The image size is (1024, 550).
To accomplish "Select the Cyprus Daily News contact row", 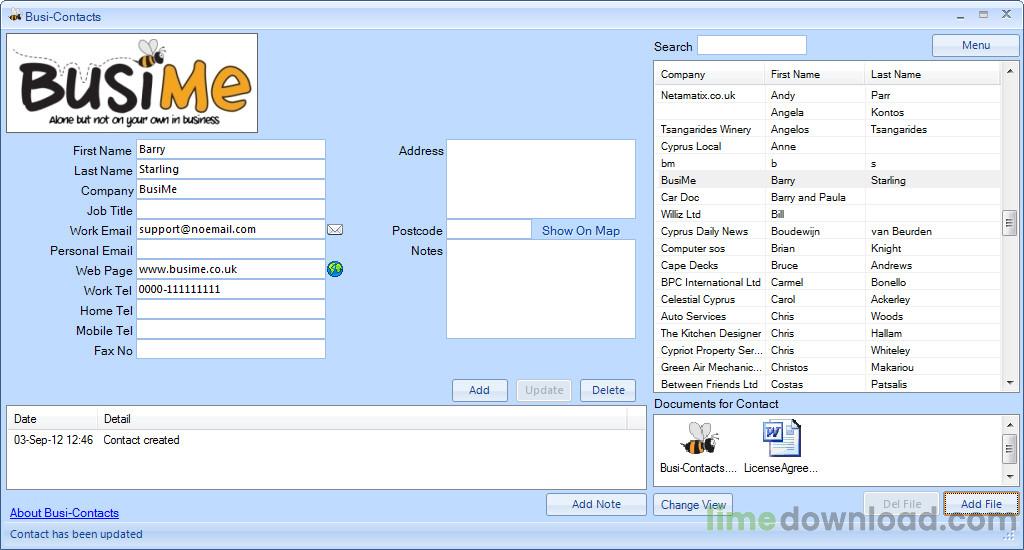I will point(827,231).
